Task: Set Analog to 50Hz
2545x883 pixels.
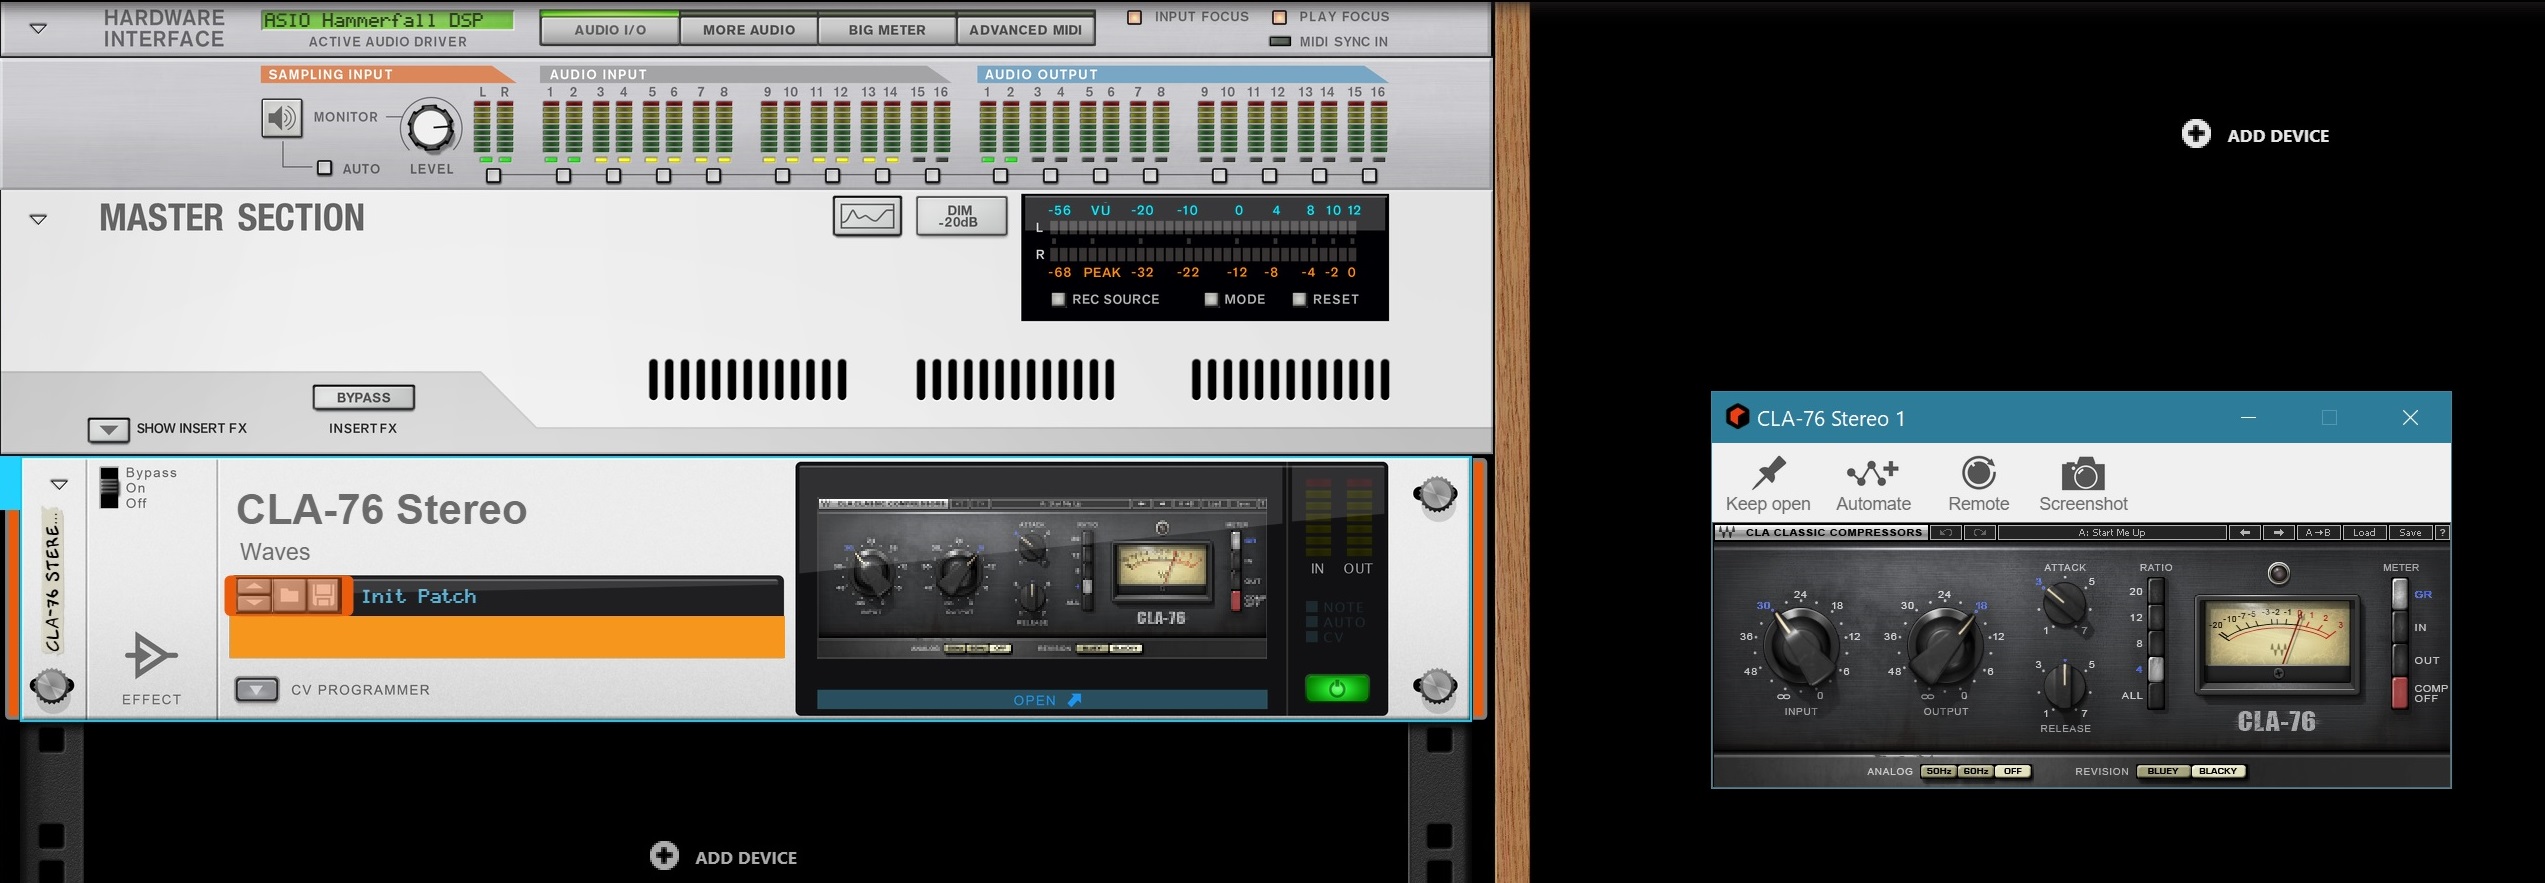Action: 1938,771
